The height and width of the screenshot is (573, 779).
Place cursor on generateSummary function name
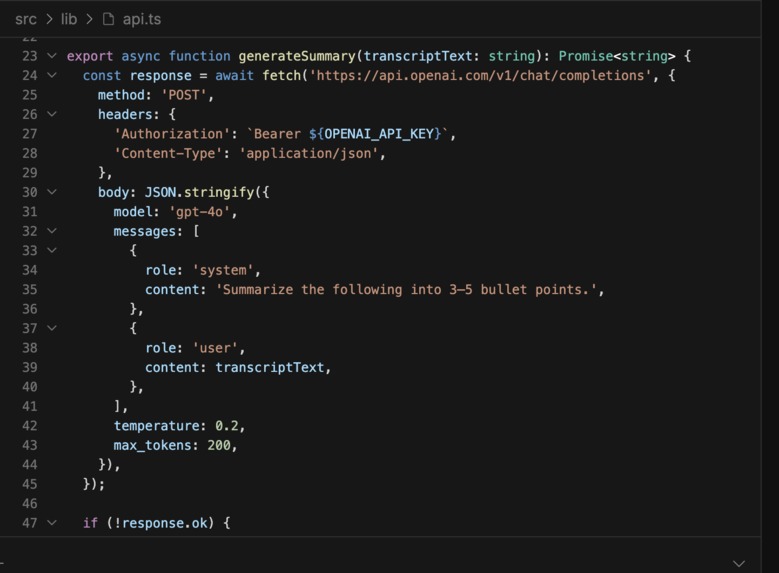click(297, 56)
